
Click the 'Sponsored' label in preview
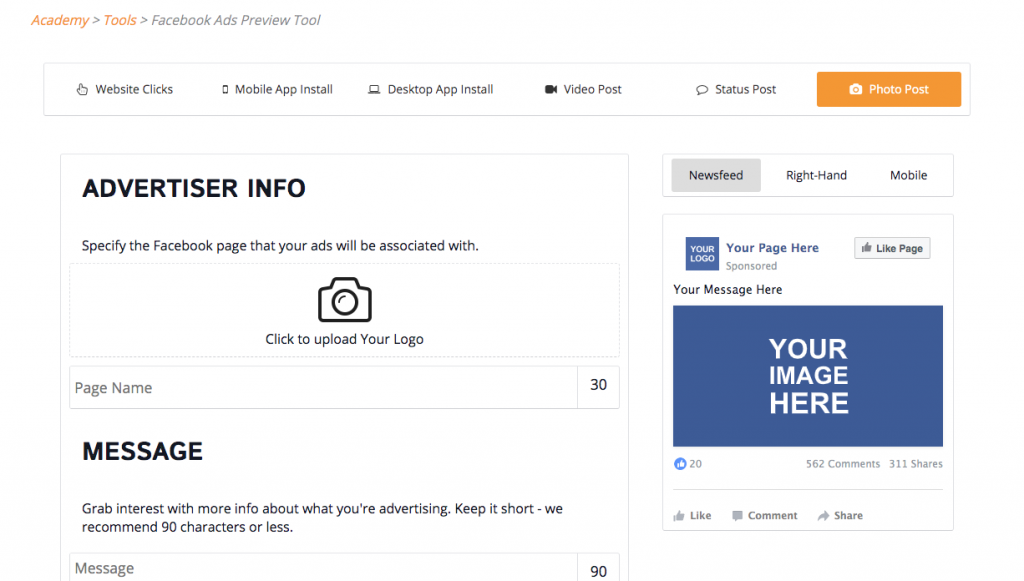[x=751, y=266]
